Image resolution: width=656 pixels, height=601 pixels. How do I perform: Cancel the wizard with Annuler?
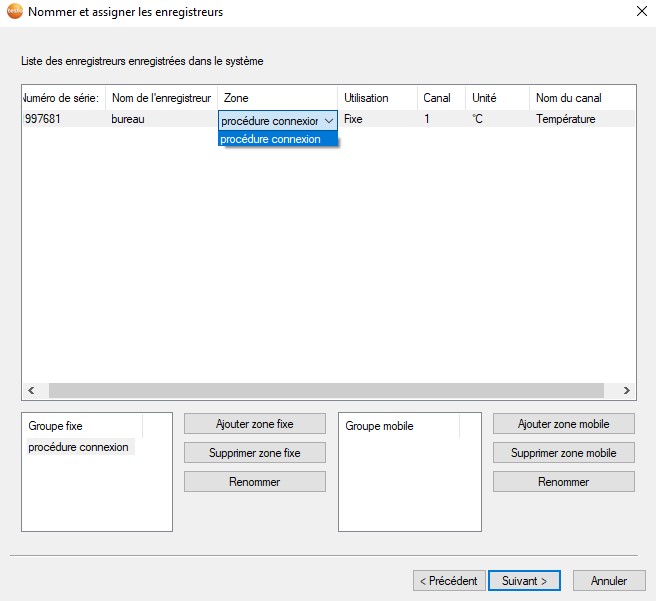pyautogui.click(x=608, y=581)
